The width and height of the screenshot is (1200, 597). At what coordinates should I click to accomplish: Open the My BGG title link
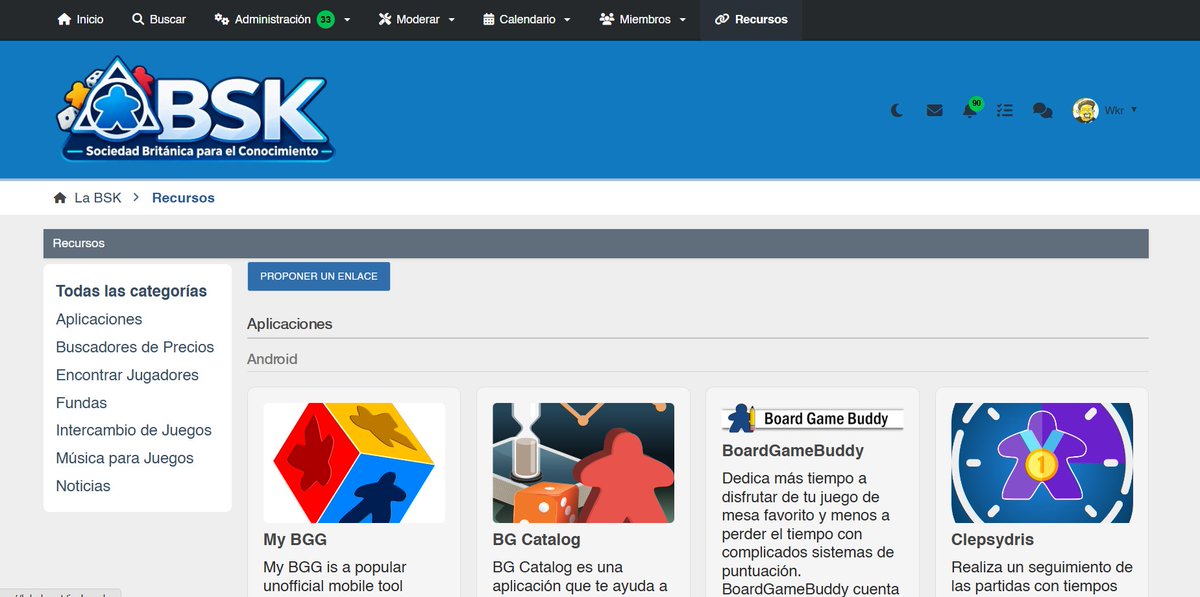tap(295, 540)
